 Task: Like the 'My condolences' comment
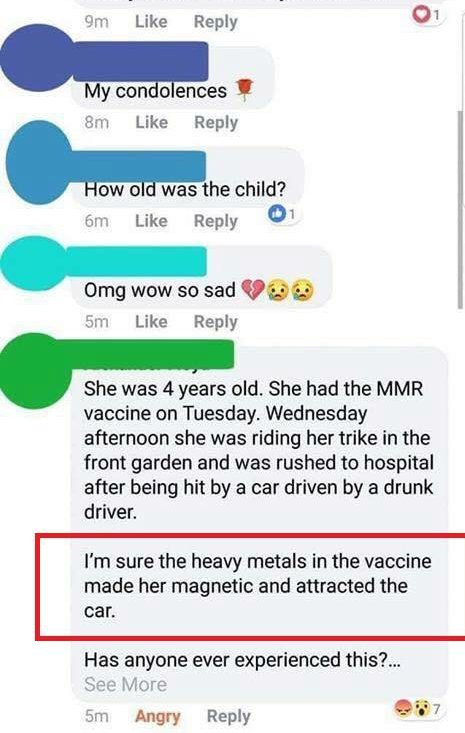(151, 122)
